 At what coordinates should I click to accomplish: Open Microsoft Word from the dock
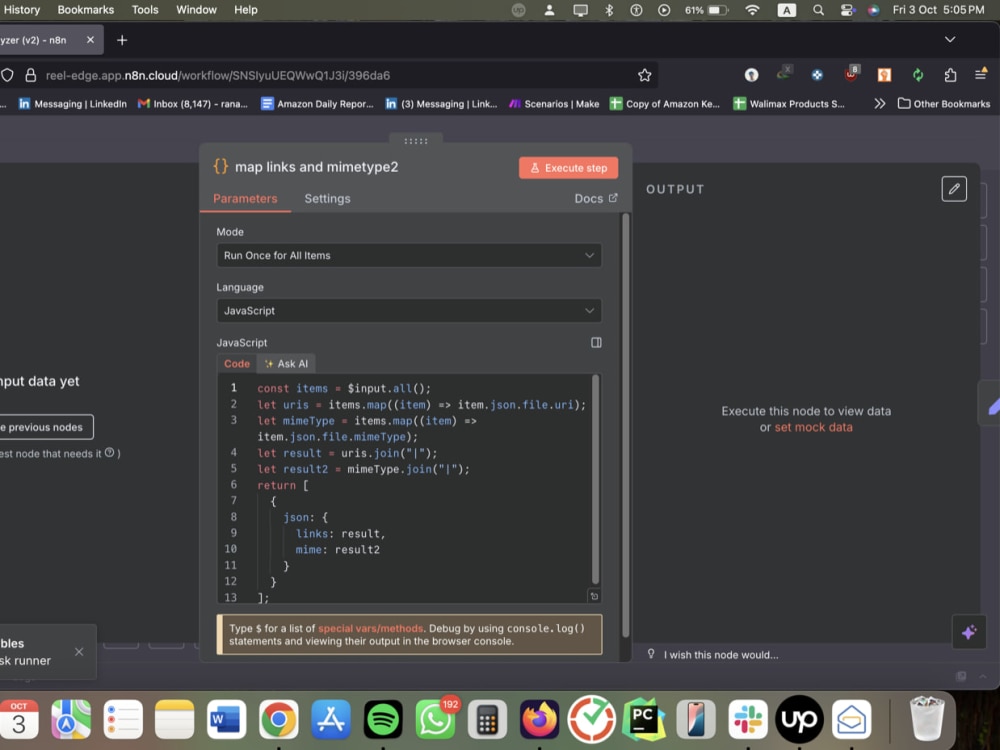pos(226,719)
